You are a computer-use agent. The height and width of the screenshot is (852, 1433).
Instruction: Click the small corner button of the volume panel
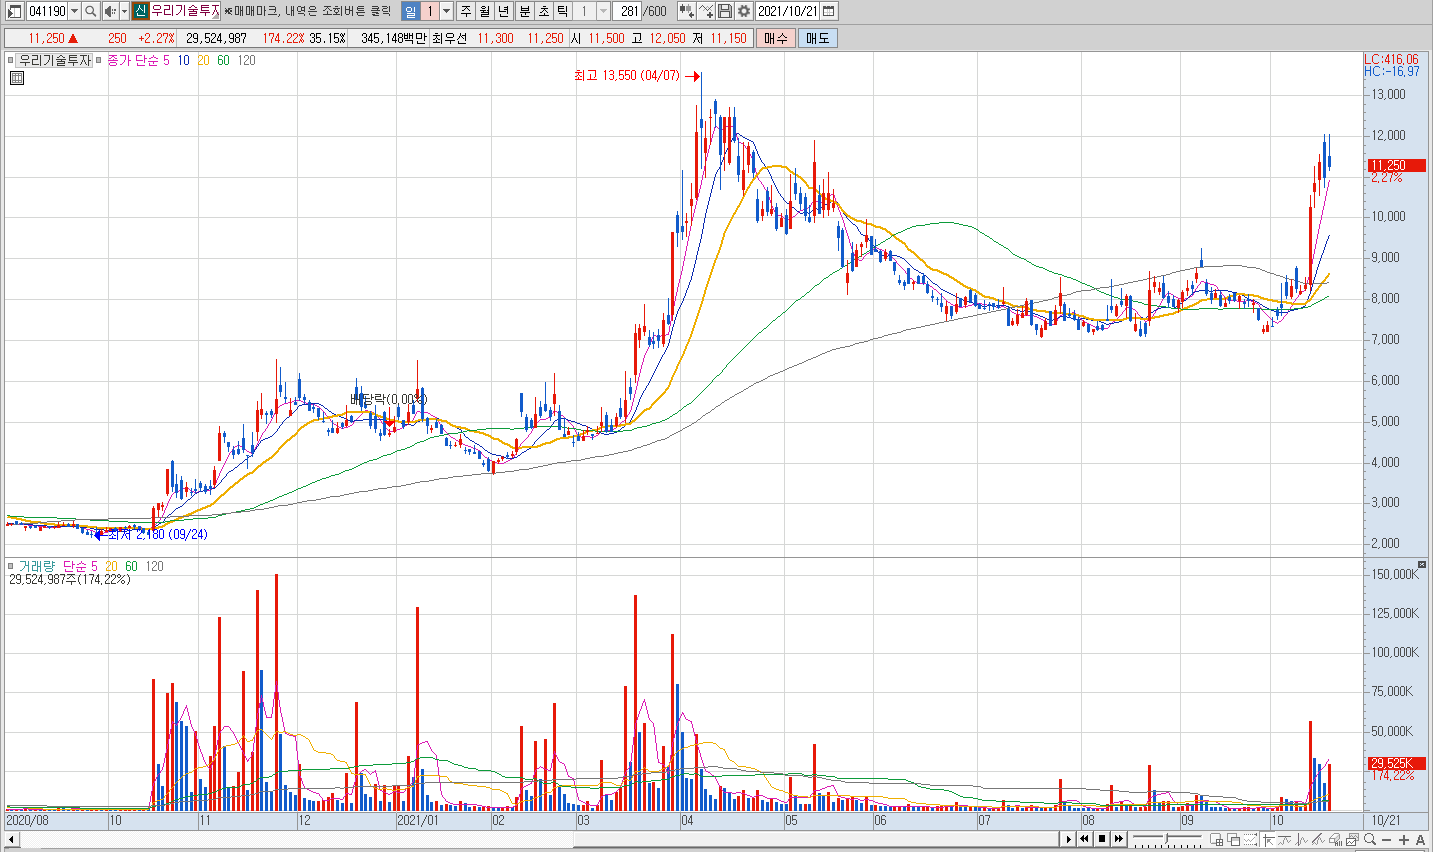[1422, 565]
